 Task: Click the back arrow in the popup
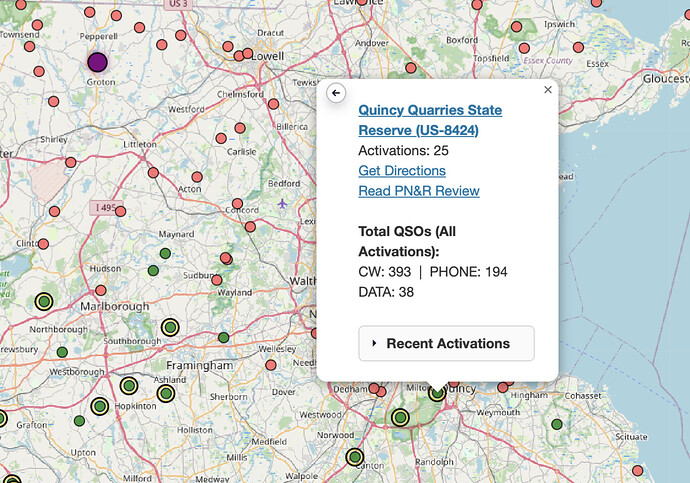point(336,92)
